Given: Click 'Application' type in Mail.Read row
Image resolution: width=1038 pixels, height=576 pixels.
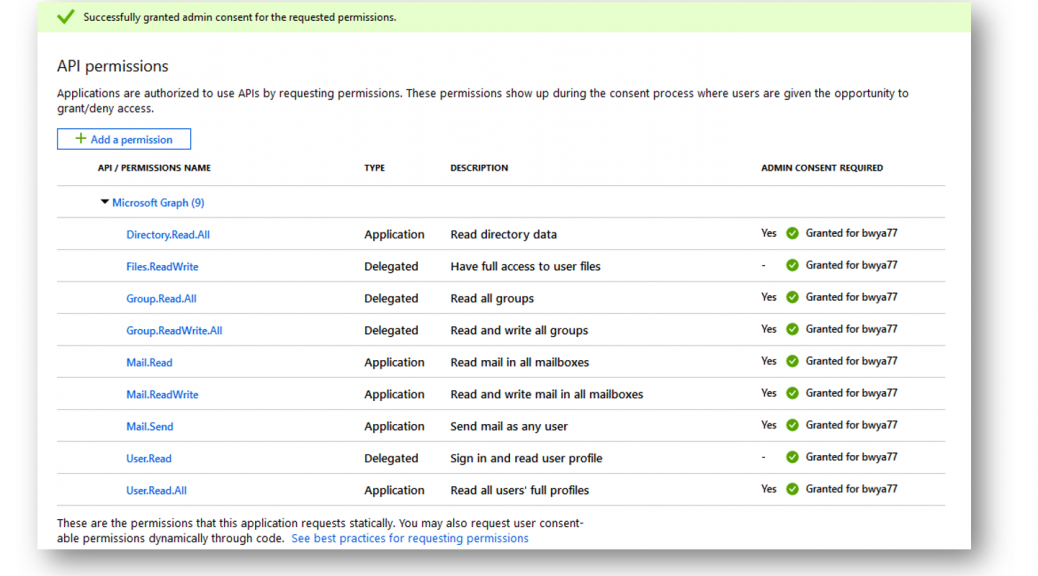Looking at the screenshot, I should pyautogui.click(x=395, y=362).
